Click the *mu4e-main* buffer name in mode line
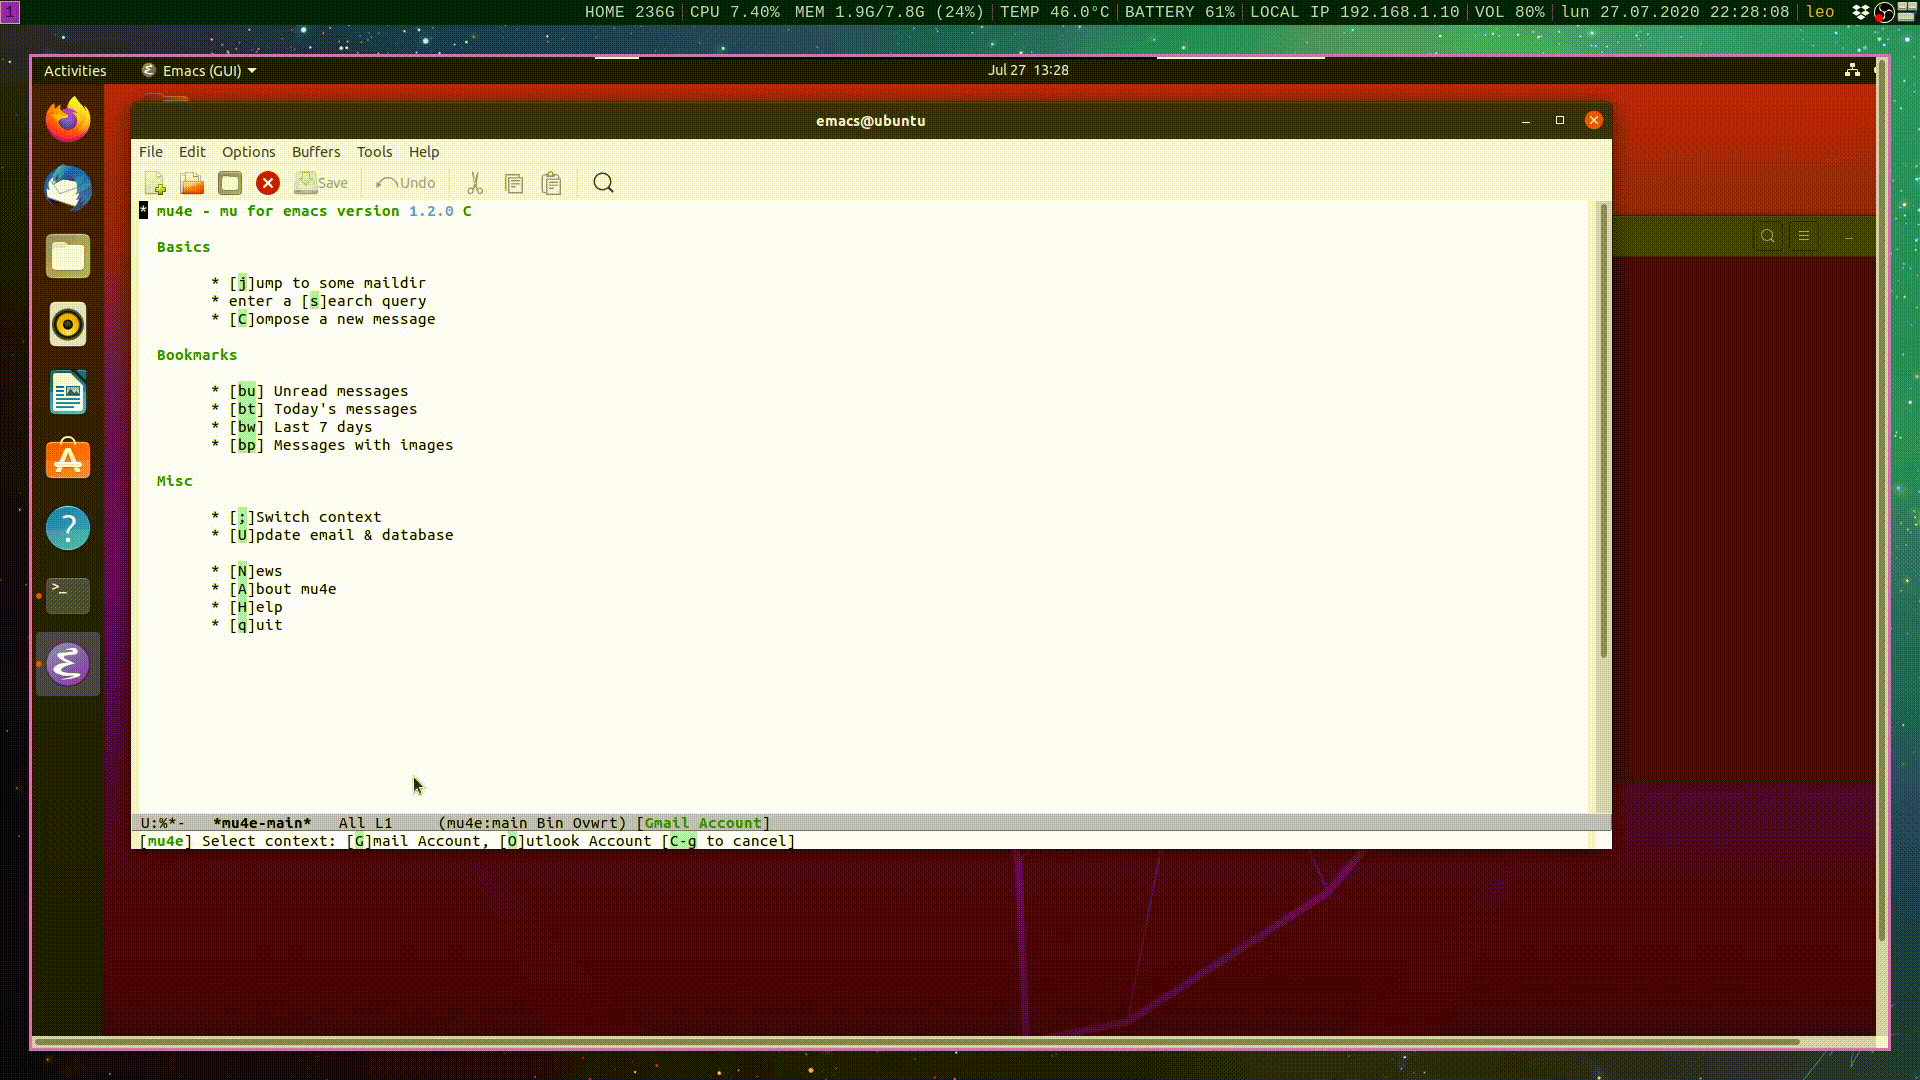This screenshot has width=1920, height=1080. click(x=262, y=823)
